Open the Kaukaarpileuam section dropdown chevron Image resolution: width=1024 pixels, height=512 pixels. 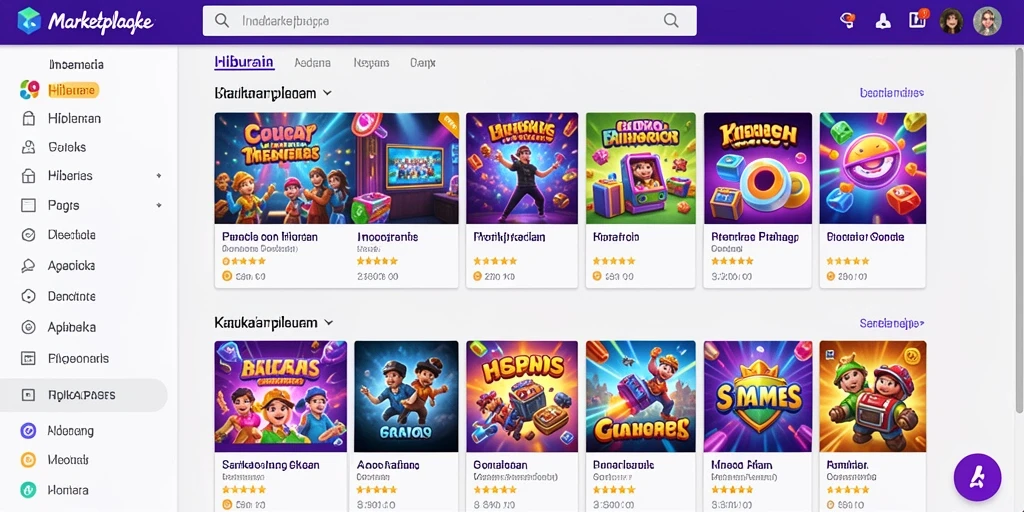tap(328, 323)
